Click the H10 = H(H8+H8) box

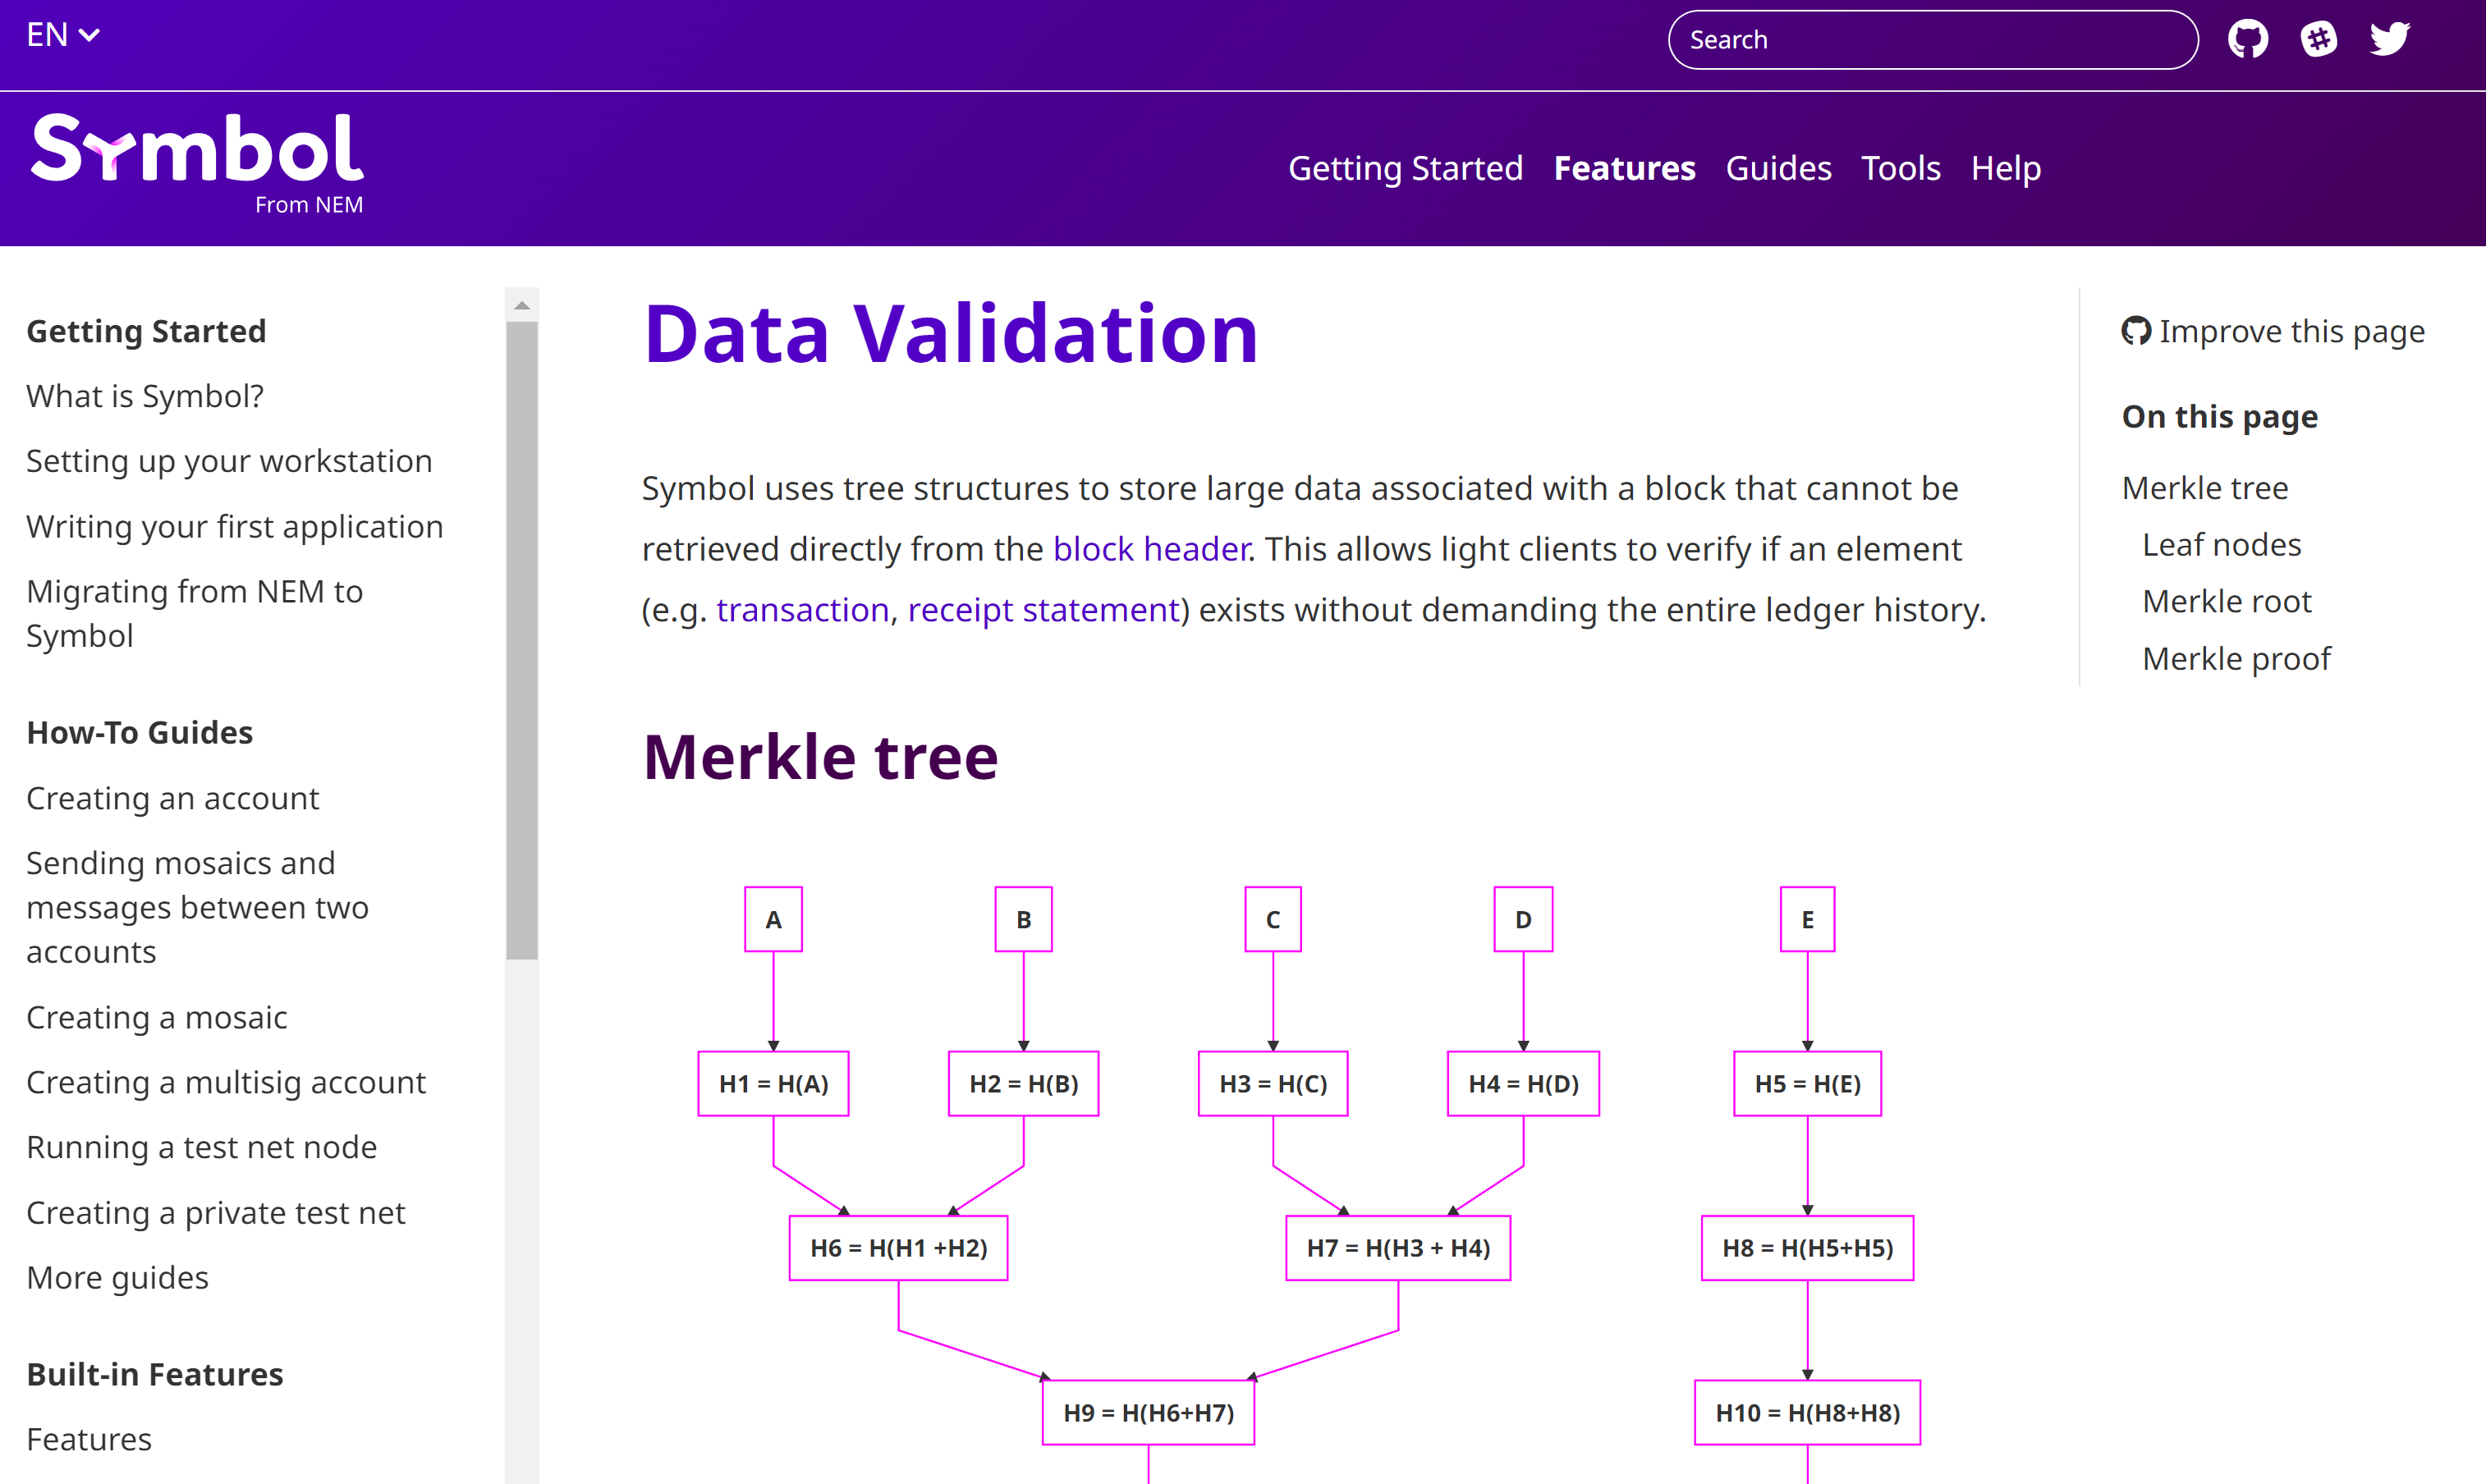[x=1807, y=1413]
